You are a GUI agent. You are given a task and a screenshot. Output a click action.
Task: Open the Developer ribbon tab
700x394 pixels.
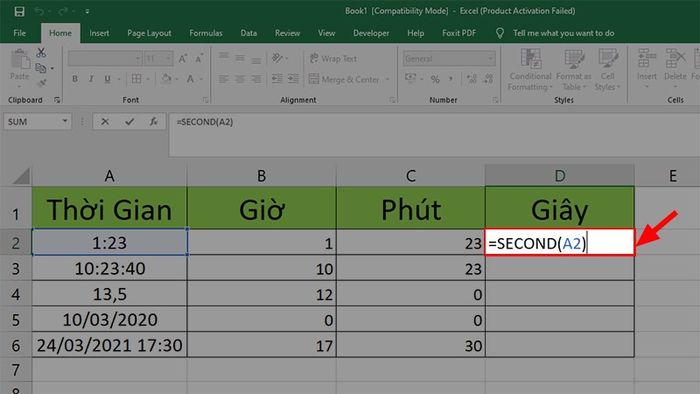(371, 33)
